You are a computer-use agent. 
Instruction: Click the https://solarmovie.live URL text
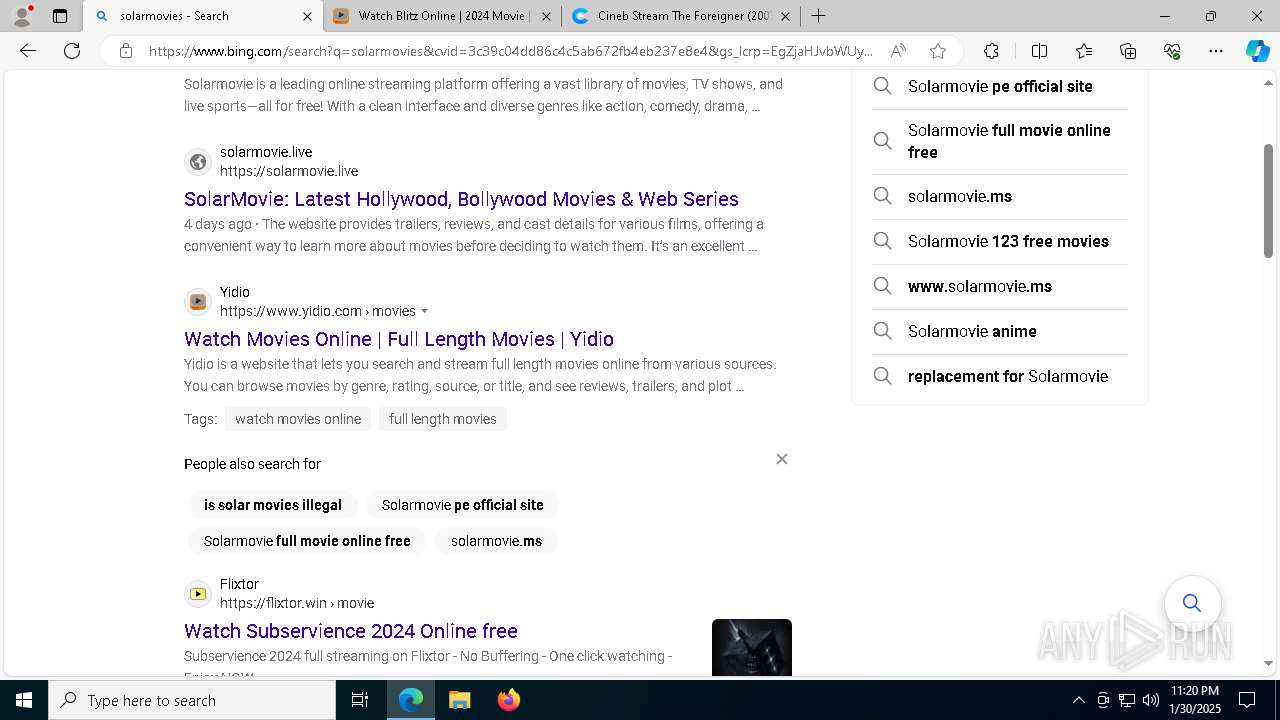(289, 171)
